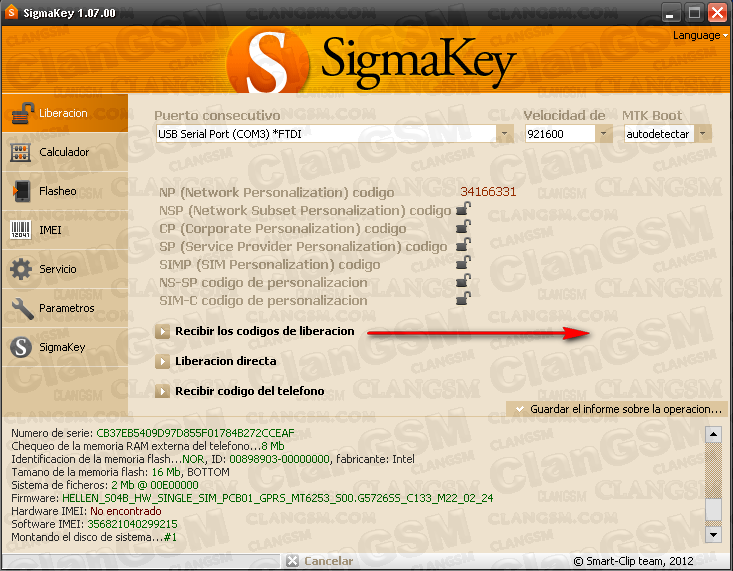Click Software IMEI 356821040299215

[x=94, y=524]
